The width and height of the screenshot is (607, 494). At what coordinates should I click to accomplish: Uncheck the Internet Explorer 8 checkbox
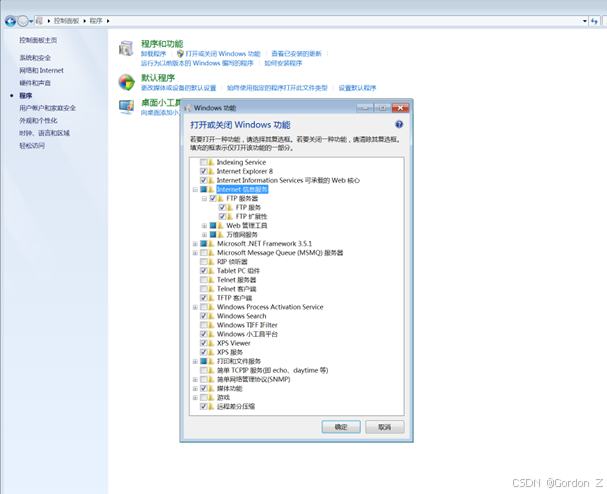point(204,171)
